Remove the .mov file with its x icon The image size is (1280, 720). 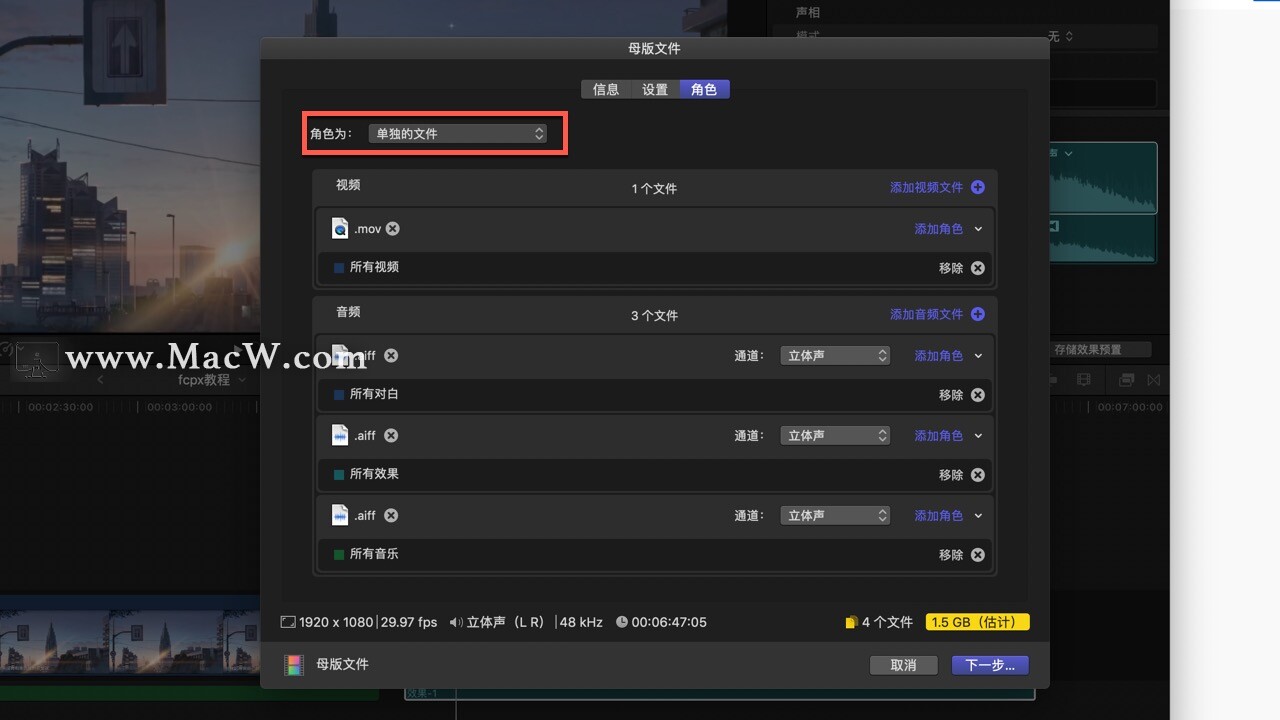pyautogui.click(x=393, y=228)
